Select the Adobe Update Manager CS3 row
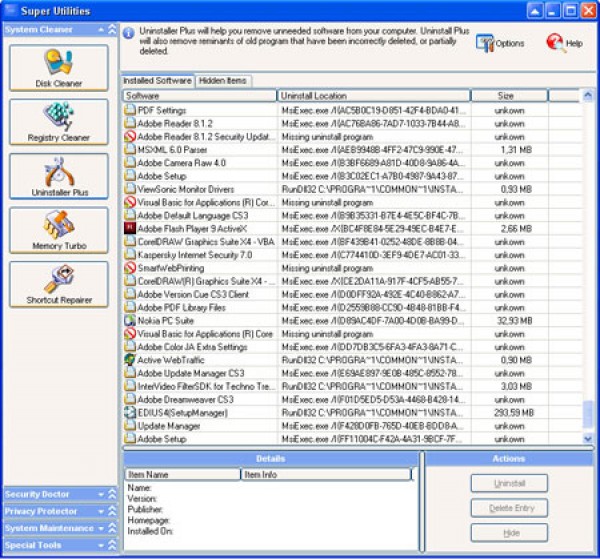600x559 pixels. pyautogui.click(x=353, y=373)
